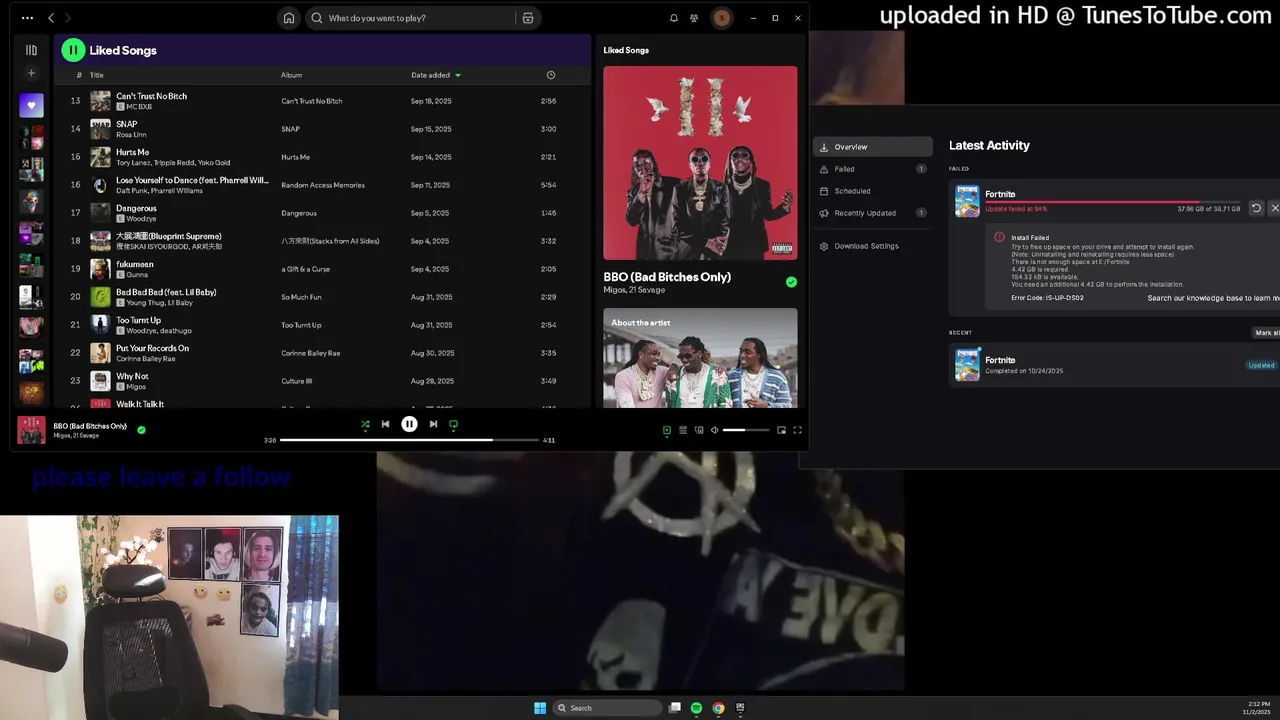Viewport: 1280px width, 720px height.
Task: Seek within the song progress bar
Action: 410,440
